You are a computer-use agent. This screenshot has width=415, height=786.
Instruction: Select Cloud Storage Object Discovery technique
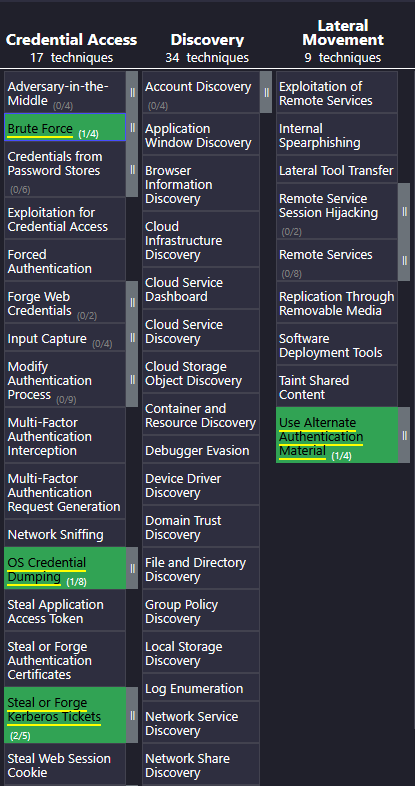201,372
